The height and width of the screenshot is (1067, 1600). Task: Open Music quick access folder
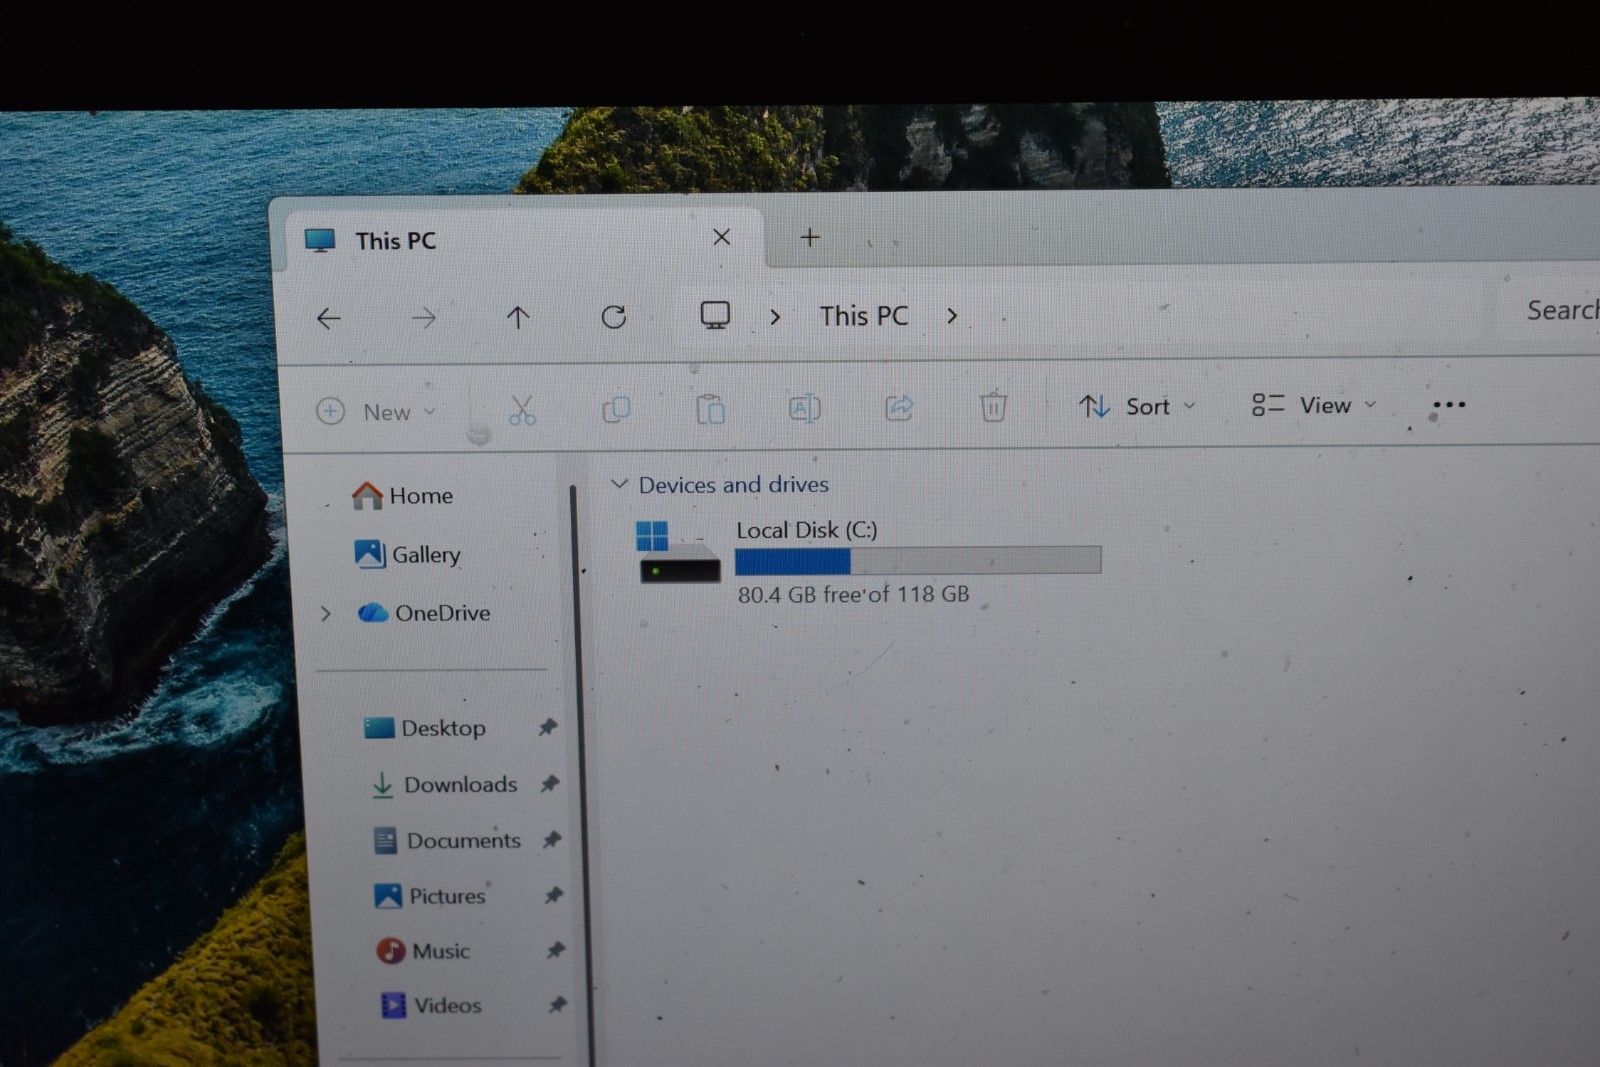(x=423, y=951)
